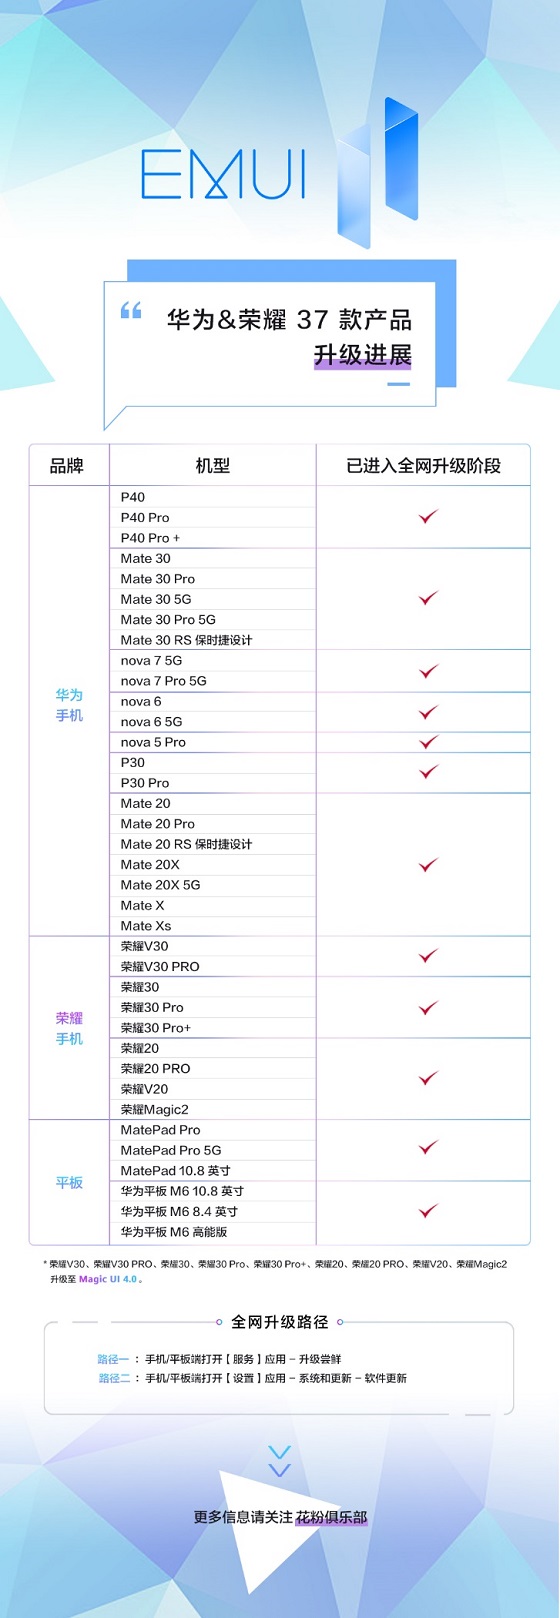The image size is (560, 1618).
Task: Select the 品牌 column header
Action: (68, 466)
